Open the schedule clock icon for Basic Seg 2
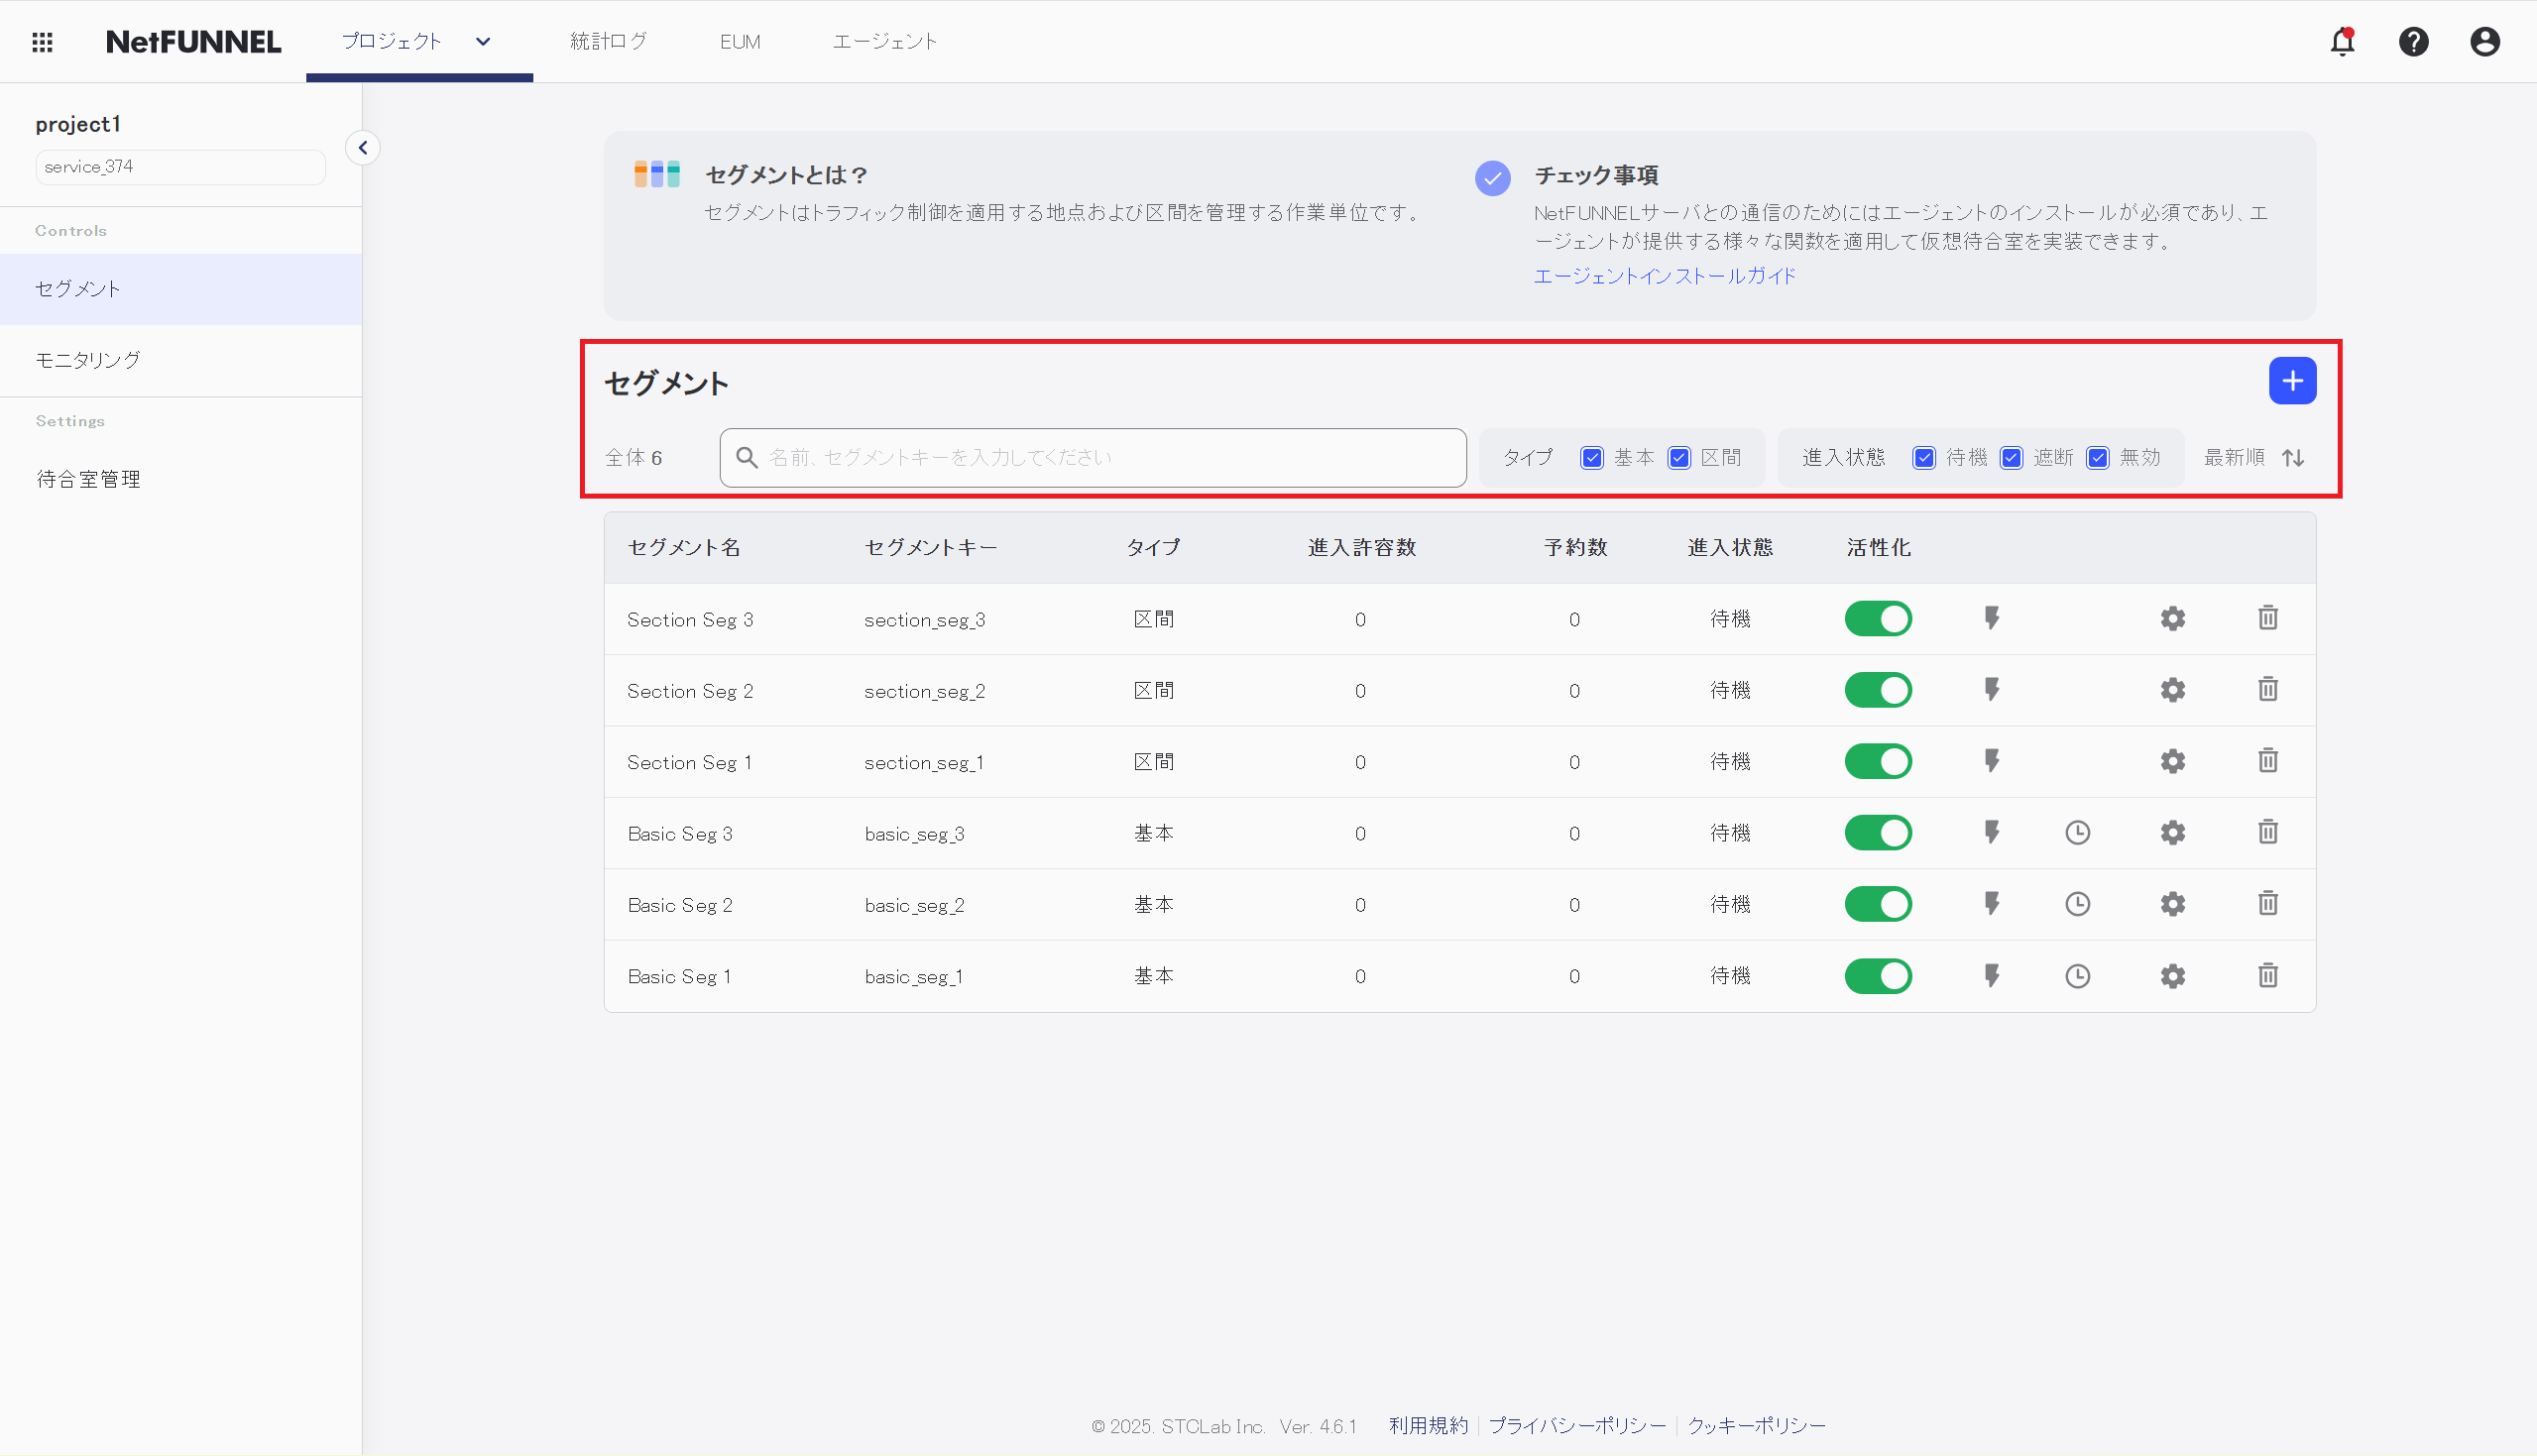This screenshot has height=1456, width=2537. click(2078, 904)
